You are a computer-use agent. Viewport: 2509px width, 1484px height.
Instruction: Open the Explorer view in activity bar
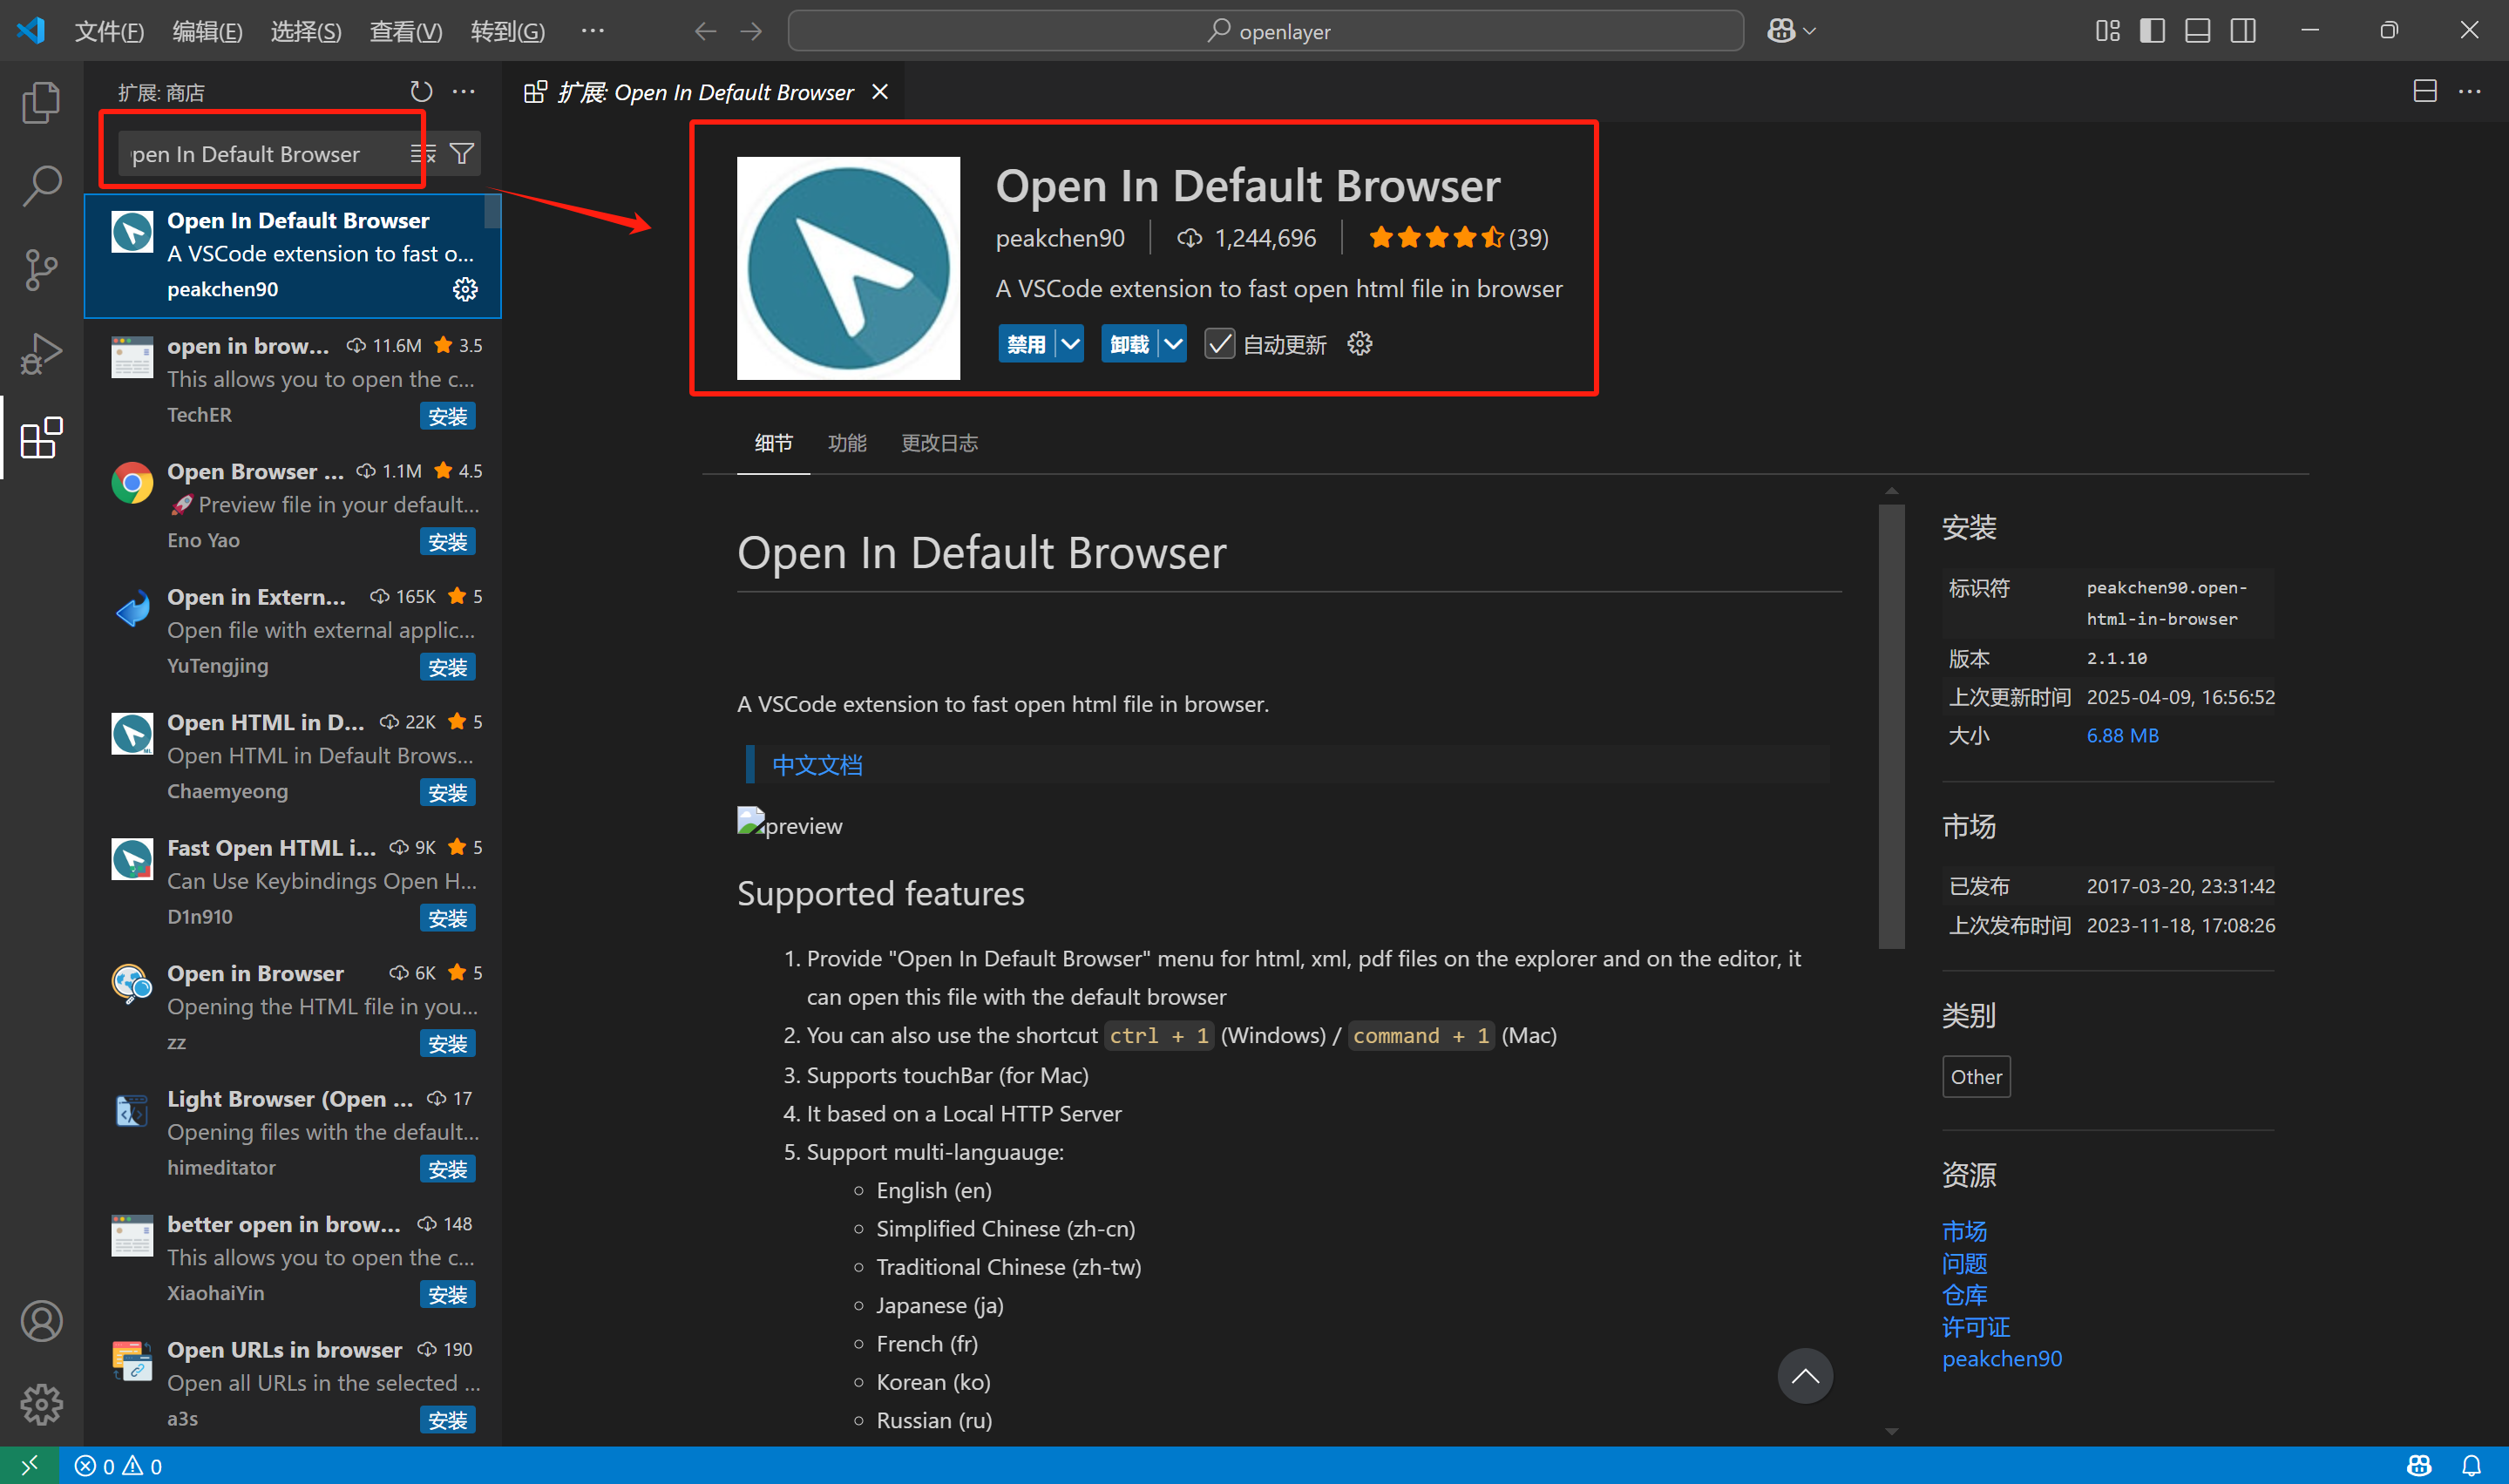coord(41,103)
